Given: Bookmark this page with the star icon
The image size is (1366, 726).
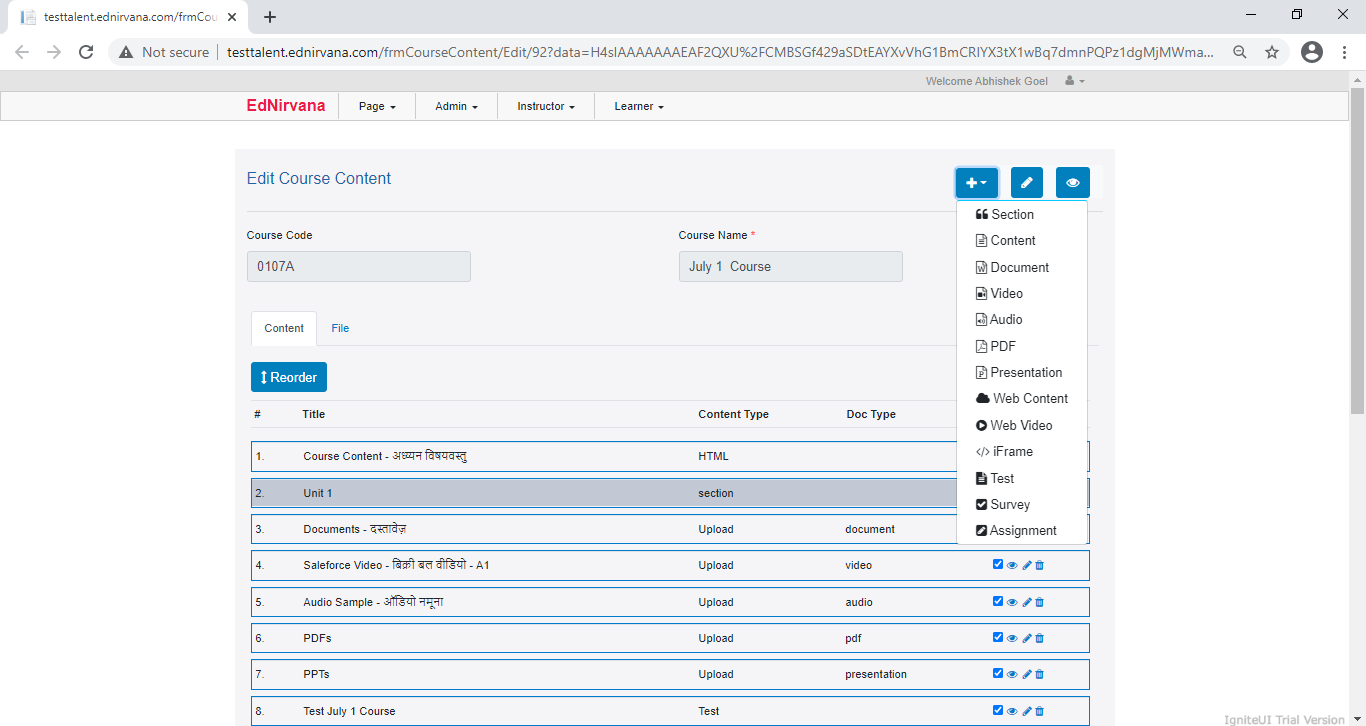Looking at the screenshot, I should click(1272, 52).
